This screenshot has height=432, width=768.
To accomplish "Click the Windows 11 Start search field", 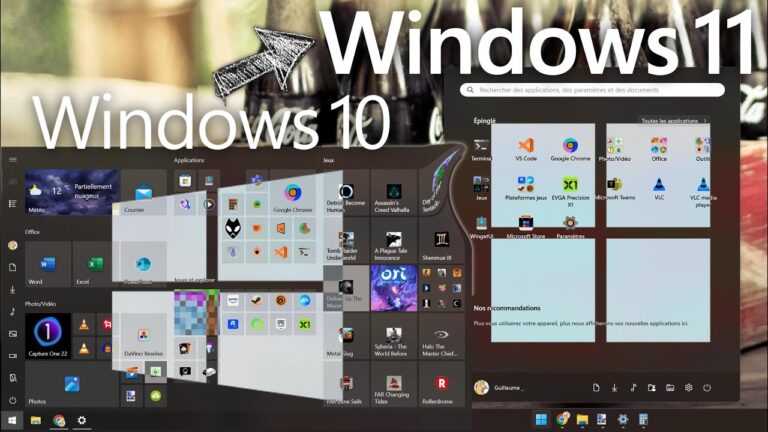I will (592, 90).
